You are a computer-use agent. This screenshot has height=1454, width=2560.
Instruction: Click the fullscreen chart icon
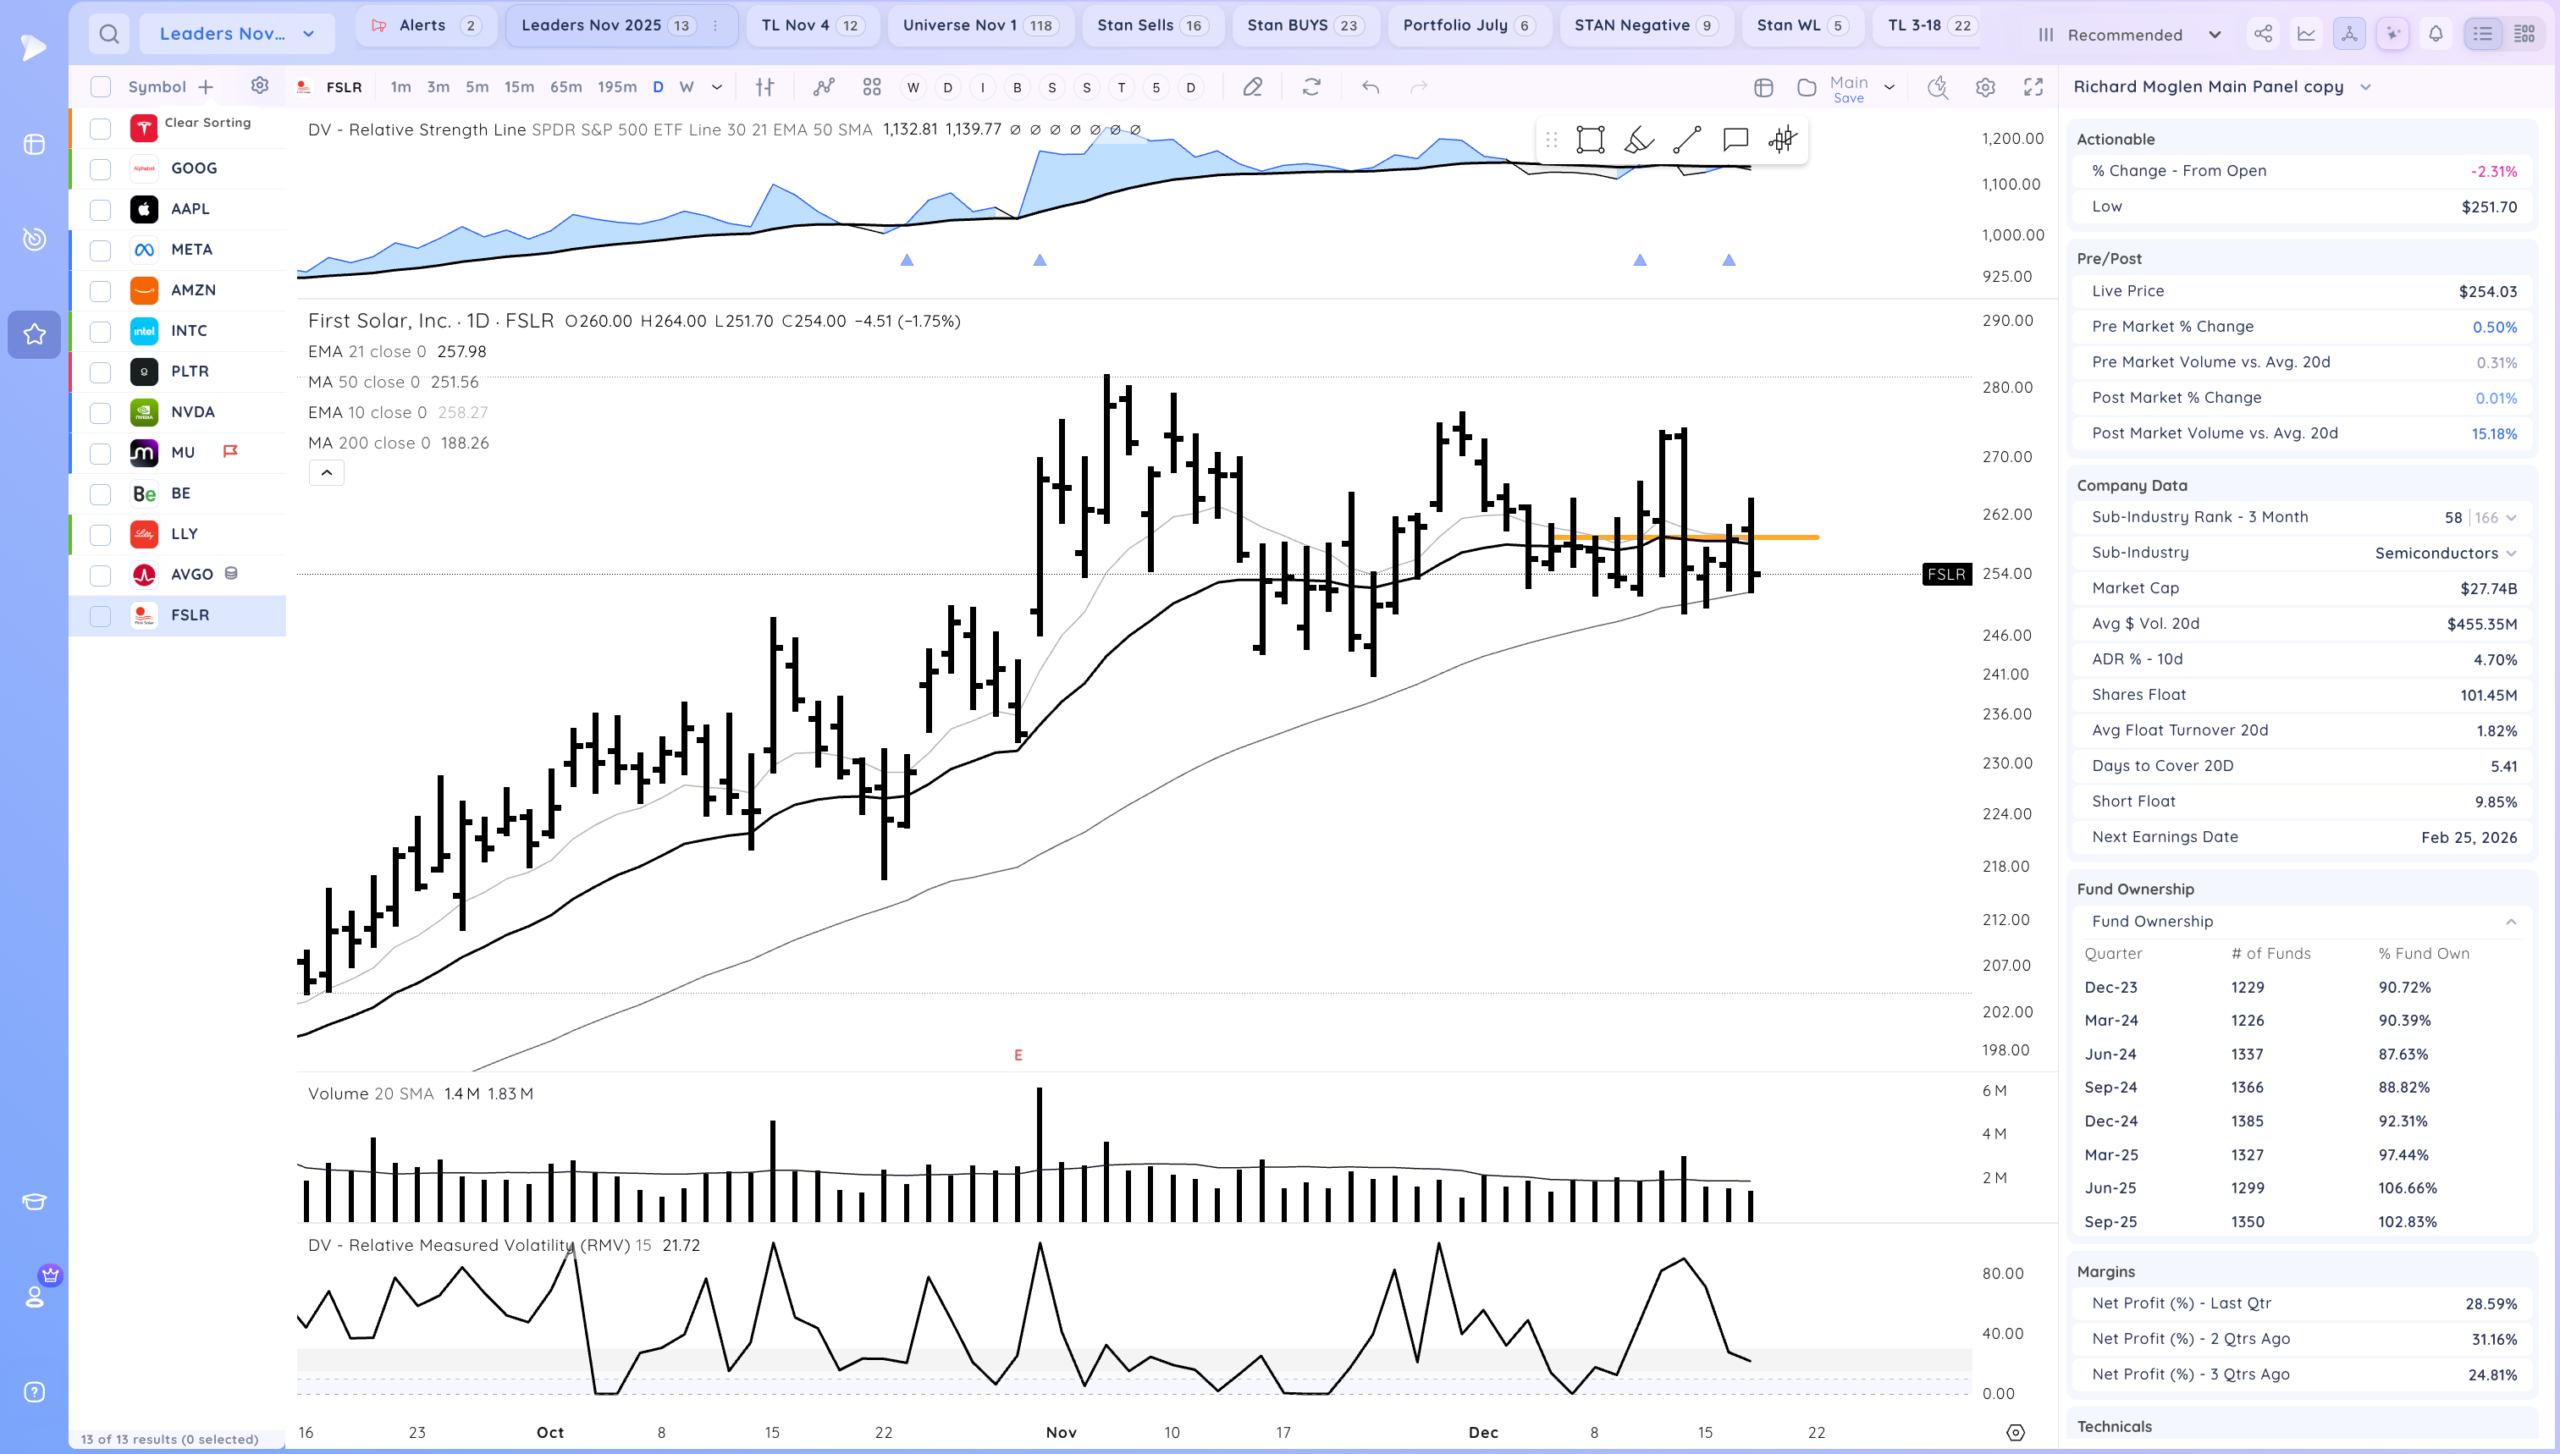(x=2033, y=88)
